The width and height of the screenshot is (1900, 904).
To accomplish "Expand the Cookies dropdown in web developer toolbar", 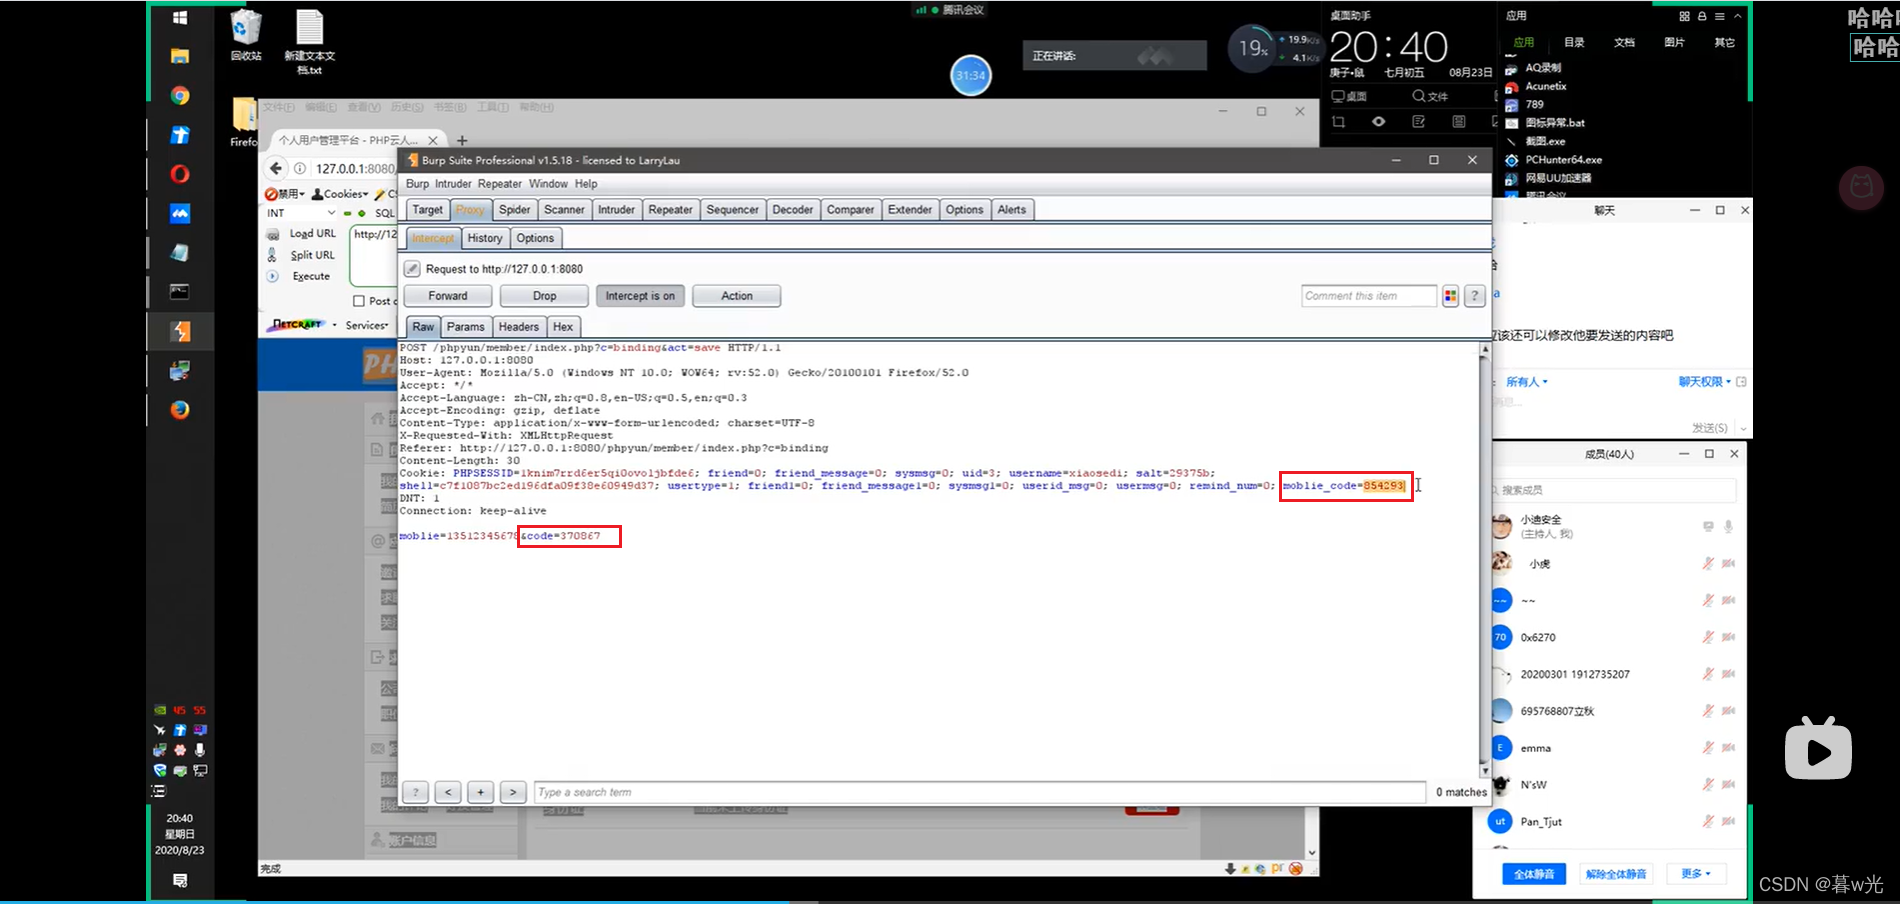I will point(340,194).
